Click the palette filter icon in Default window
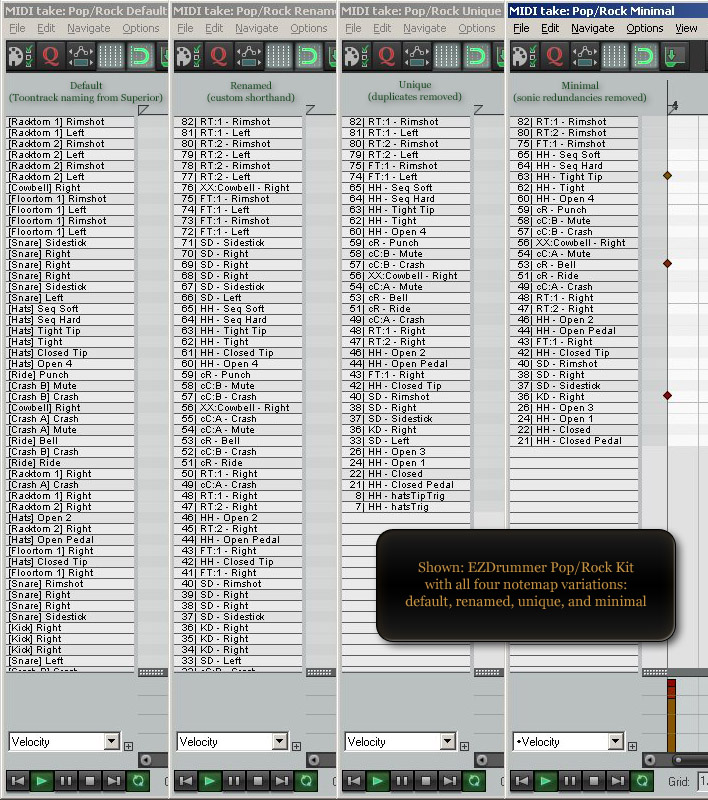The height and width of the screenshot is (800, 708). point(21,56)
